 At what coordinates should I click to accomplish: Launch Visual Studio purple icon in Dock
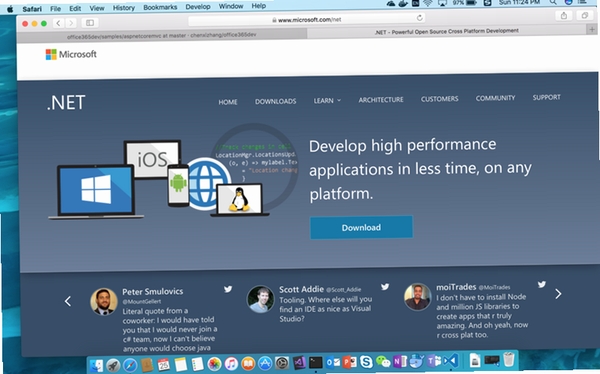point(299,362)
